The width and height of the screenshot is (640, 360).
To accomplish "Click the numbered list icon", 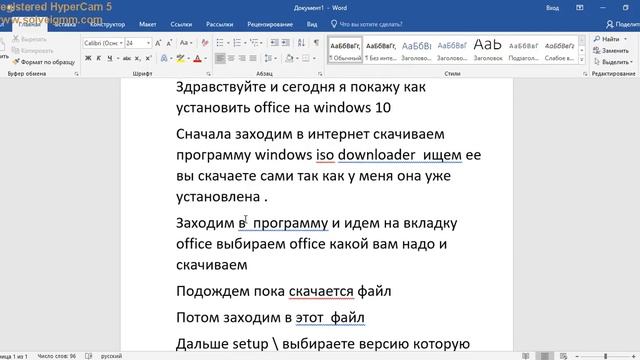I will (x=237, y=43).
